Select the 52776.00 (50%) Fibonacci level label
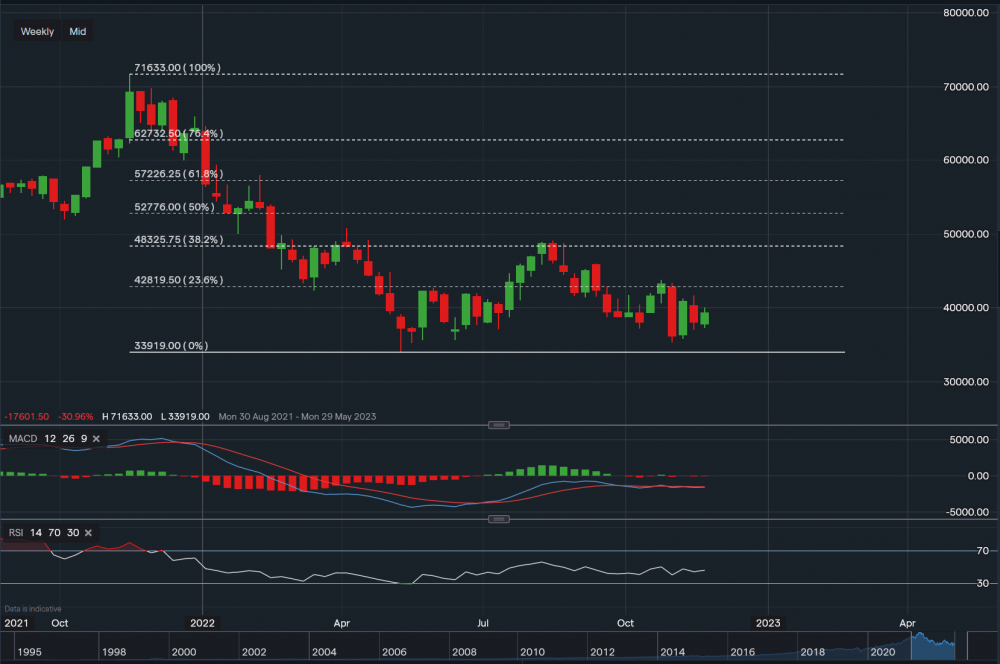Viewport: 1000px width, 664px height. click(x=174, y=207)
